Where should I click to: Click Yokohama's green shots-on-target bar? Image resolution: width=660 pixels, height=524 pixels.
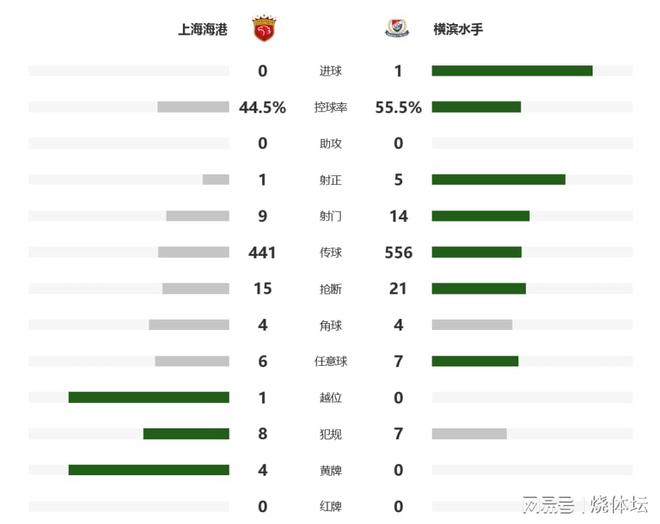(498, 180)
